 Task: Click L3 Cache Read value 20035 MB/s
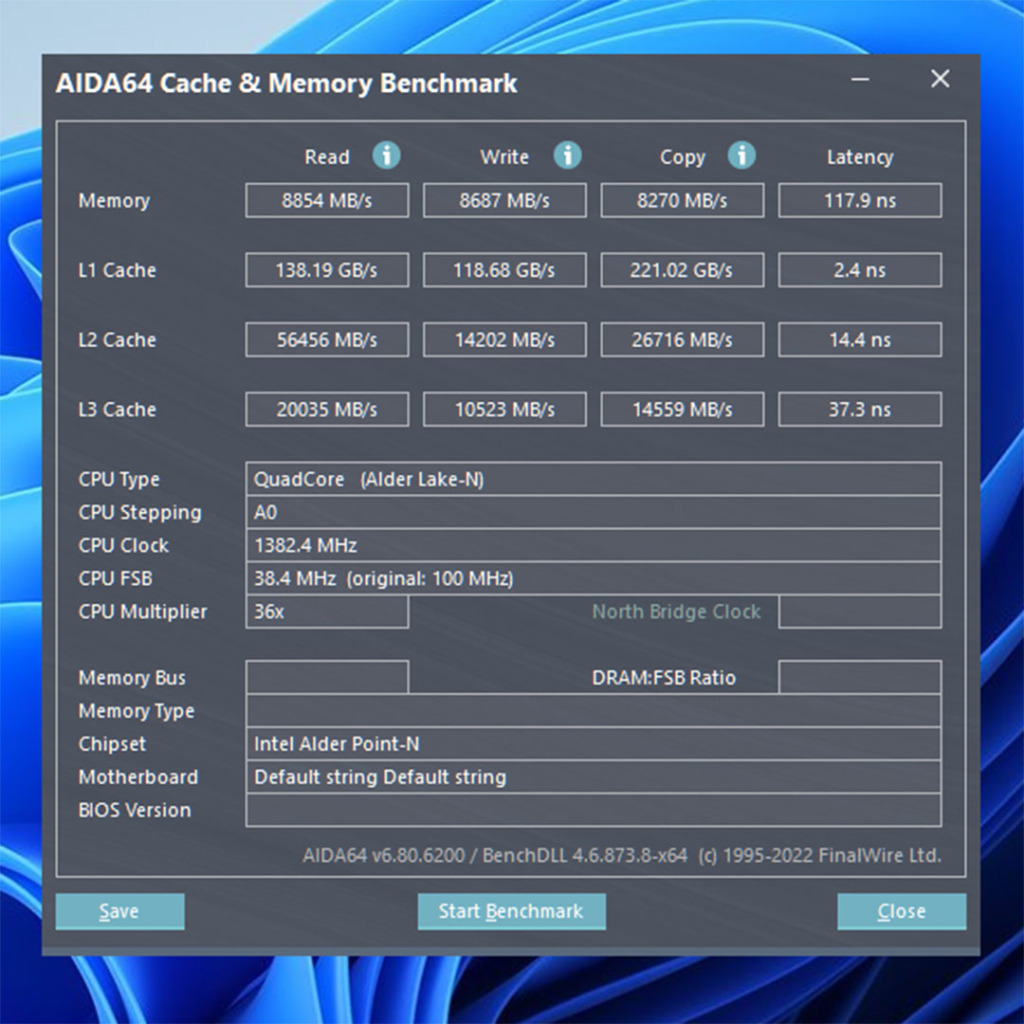[x=327, y=409]
